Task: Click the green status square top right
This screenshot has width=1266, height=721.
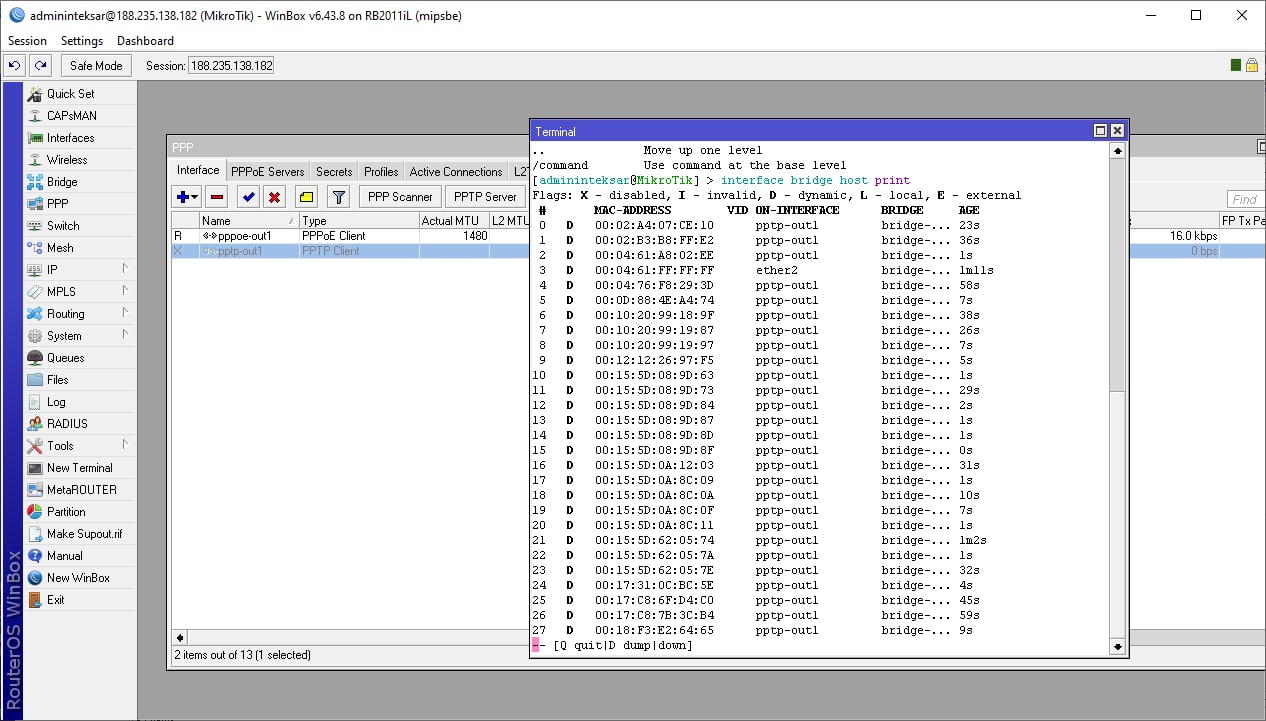Action: coord(1236,65)
